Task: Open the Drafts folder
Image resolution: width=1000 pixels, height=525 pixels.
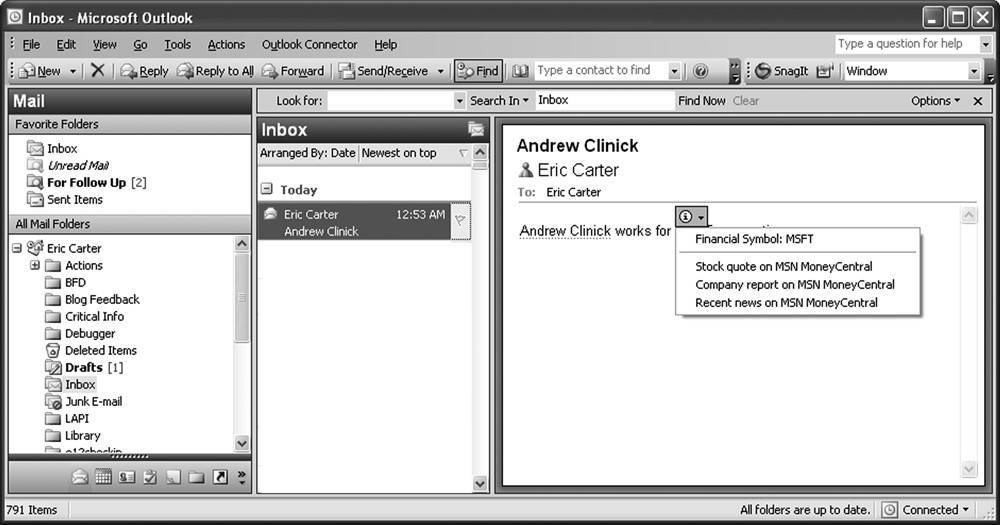Action: pyautogui.click(x=84, y=367)
